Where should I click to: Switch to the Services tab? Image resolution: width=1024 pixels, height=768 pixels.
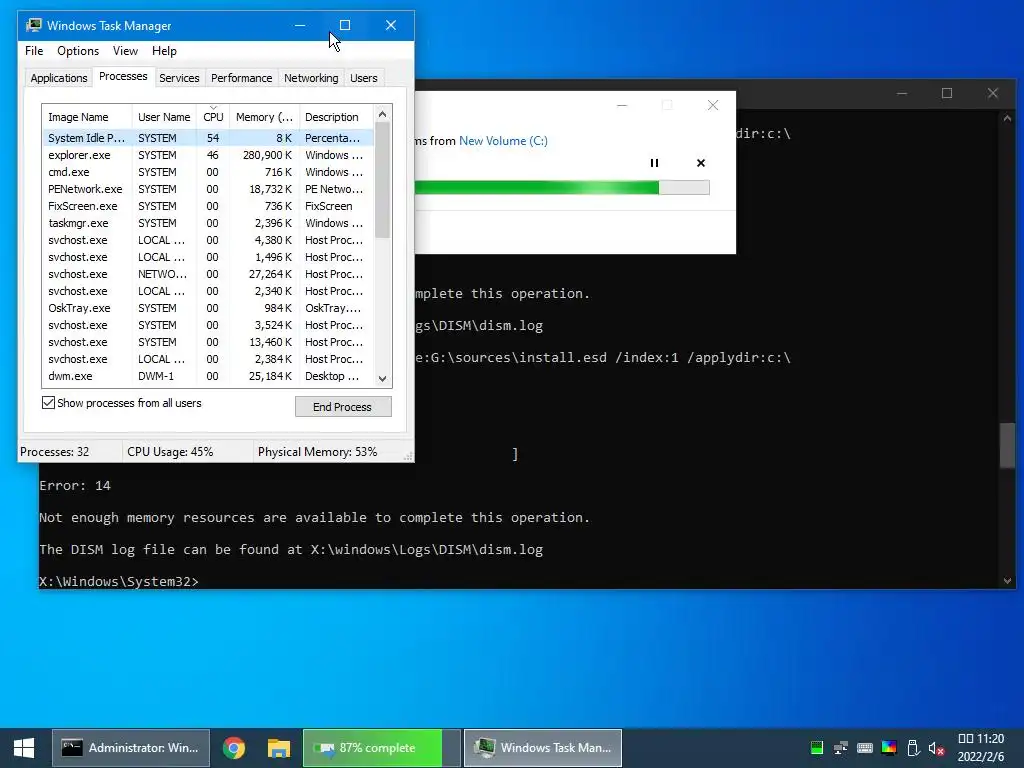(x=179, y=78)
